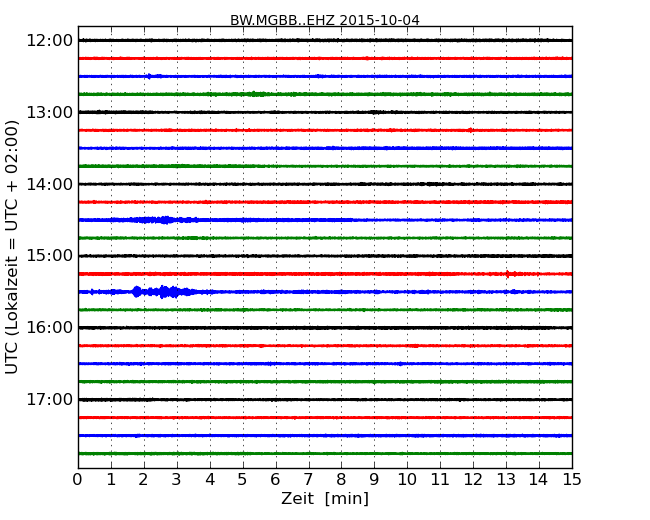
Task: Click the x-axis tick label 12
Action: pos(473,480)
